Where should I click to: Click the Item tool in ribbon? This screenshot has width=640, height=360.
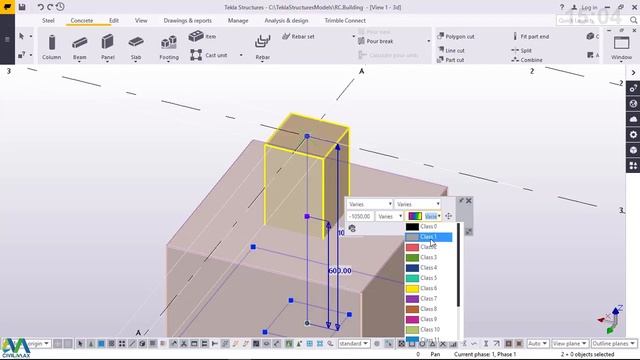pyautogui.click(x=202, y=36)
